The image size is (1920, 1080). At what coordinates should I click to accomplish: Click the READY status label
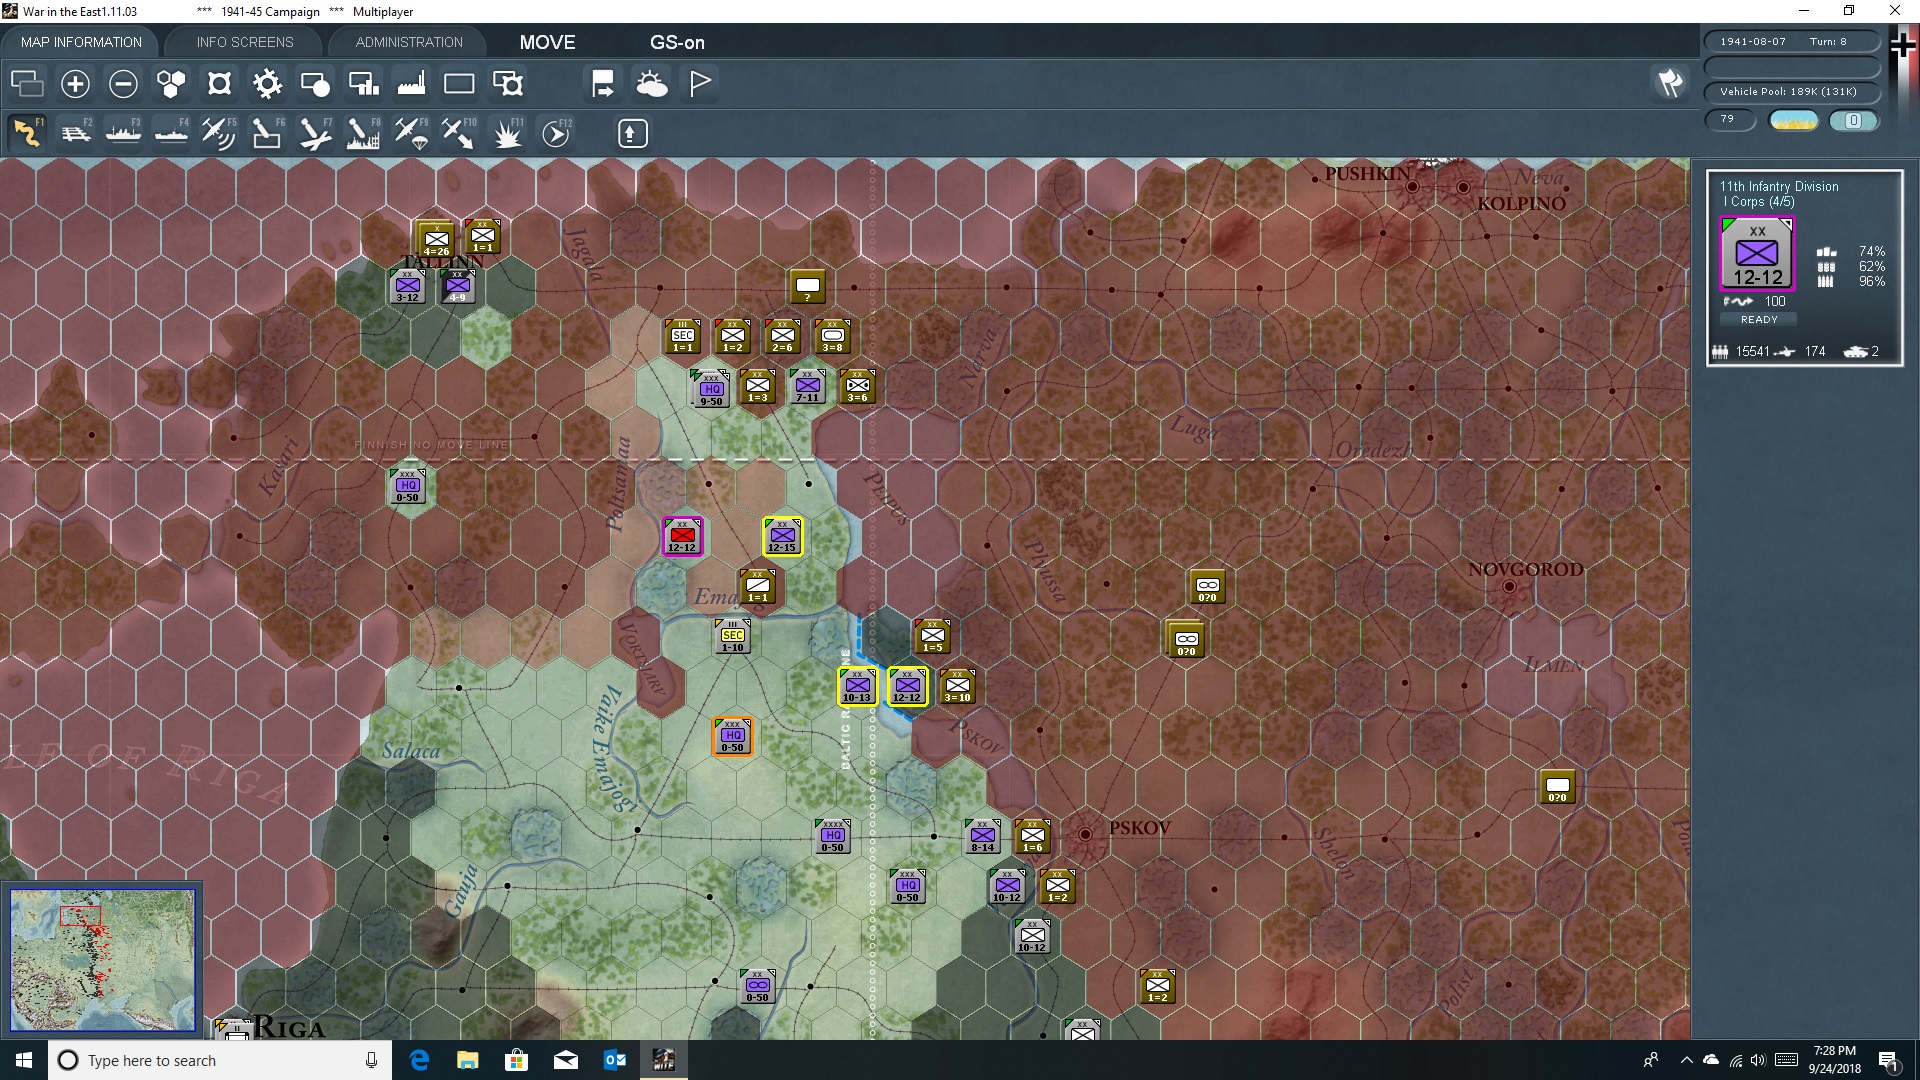coord(1759,319)
